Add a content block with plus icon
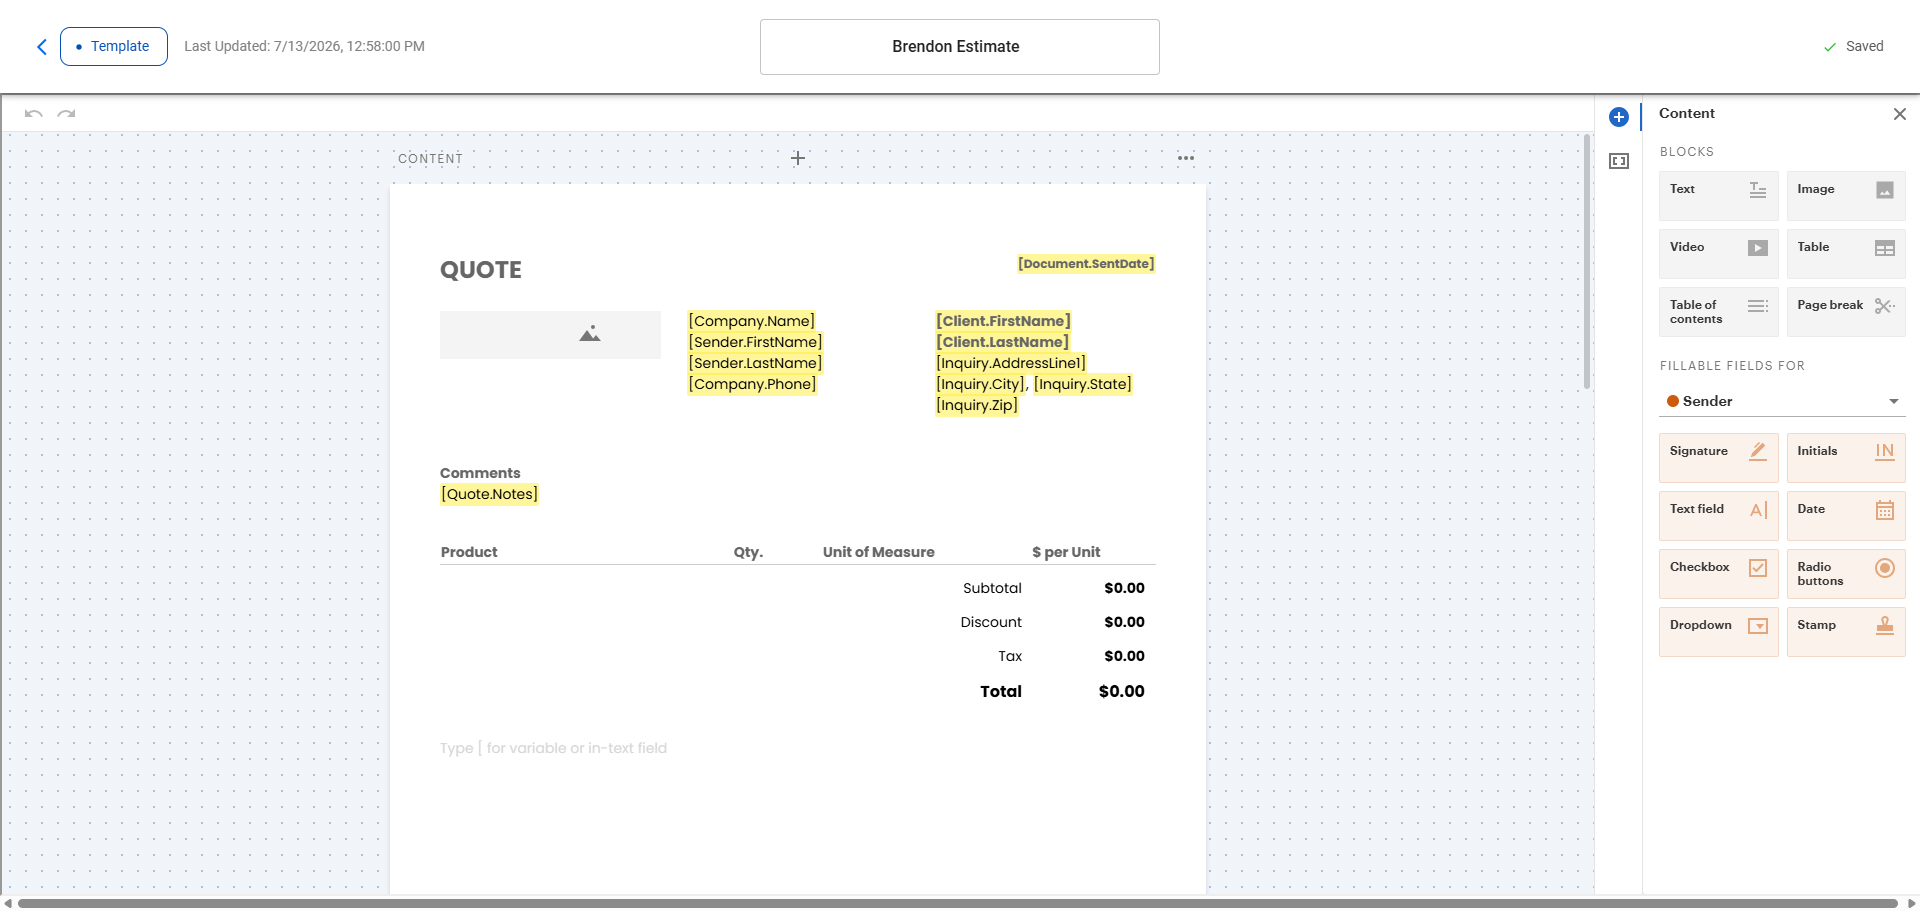Screen dimensions: 1920x911 (798, 158)
